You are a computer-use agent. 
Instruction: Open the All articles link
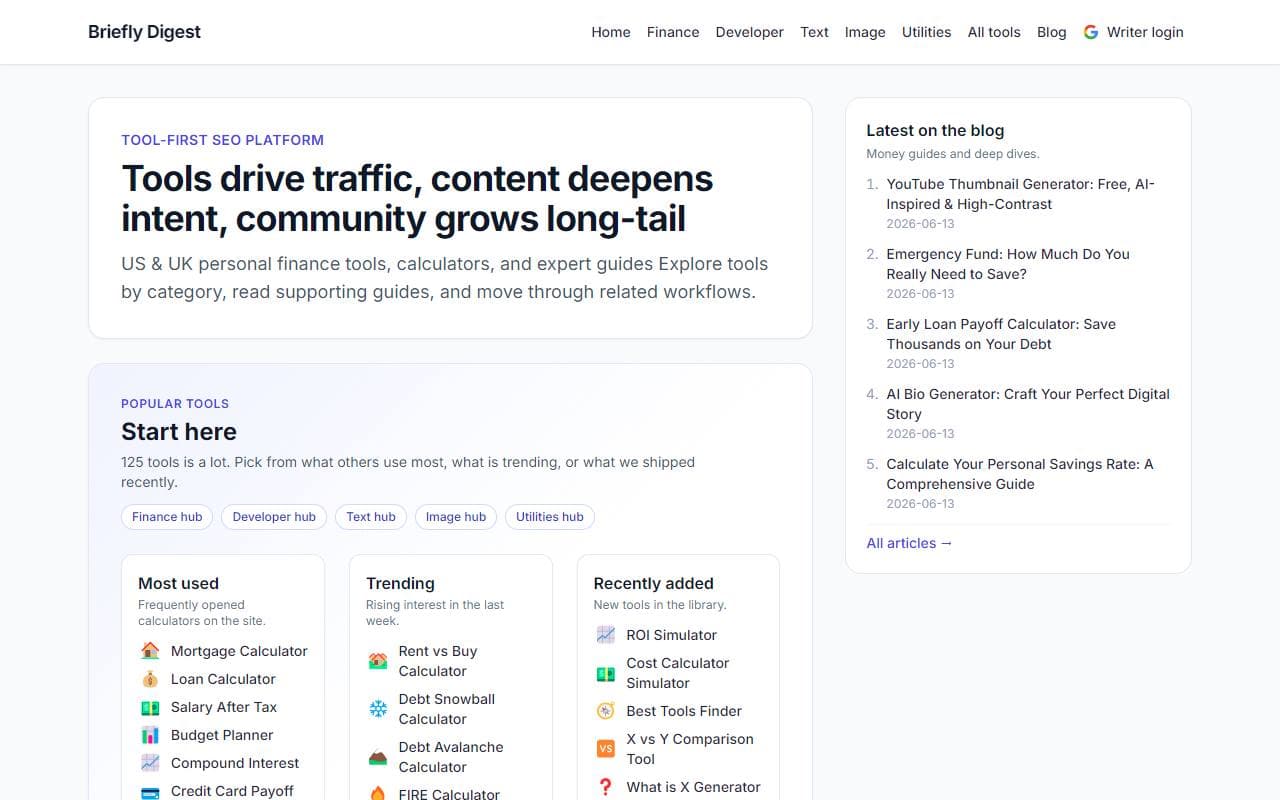909,543
